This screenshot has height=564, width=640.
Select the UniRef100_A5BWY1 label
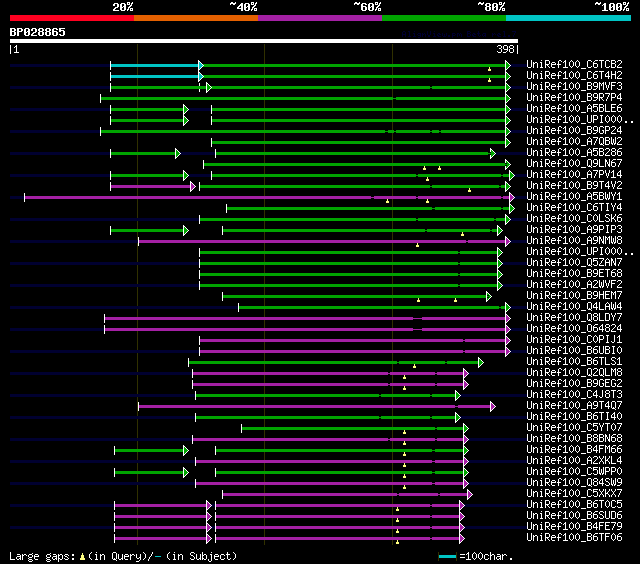pos(574,197)
